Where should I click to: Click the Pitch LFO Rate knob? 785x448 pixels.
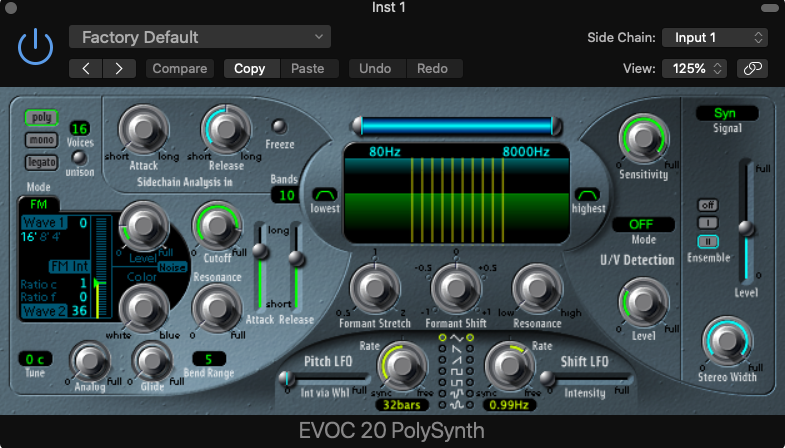(x=402, y=366)
